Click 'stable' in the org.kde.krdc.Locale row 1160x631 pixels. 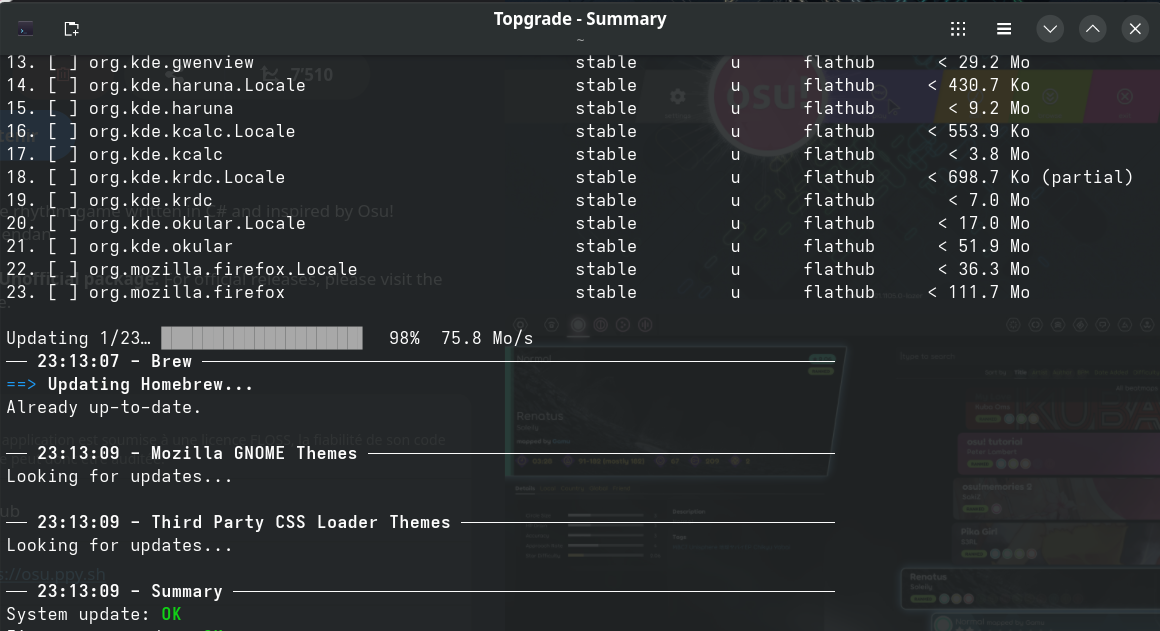[606, 177]
